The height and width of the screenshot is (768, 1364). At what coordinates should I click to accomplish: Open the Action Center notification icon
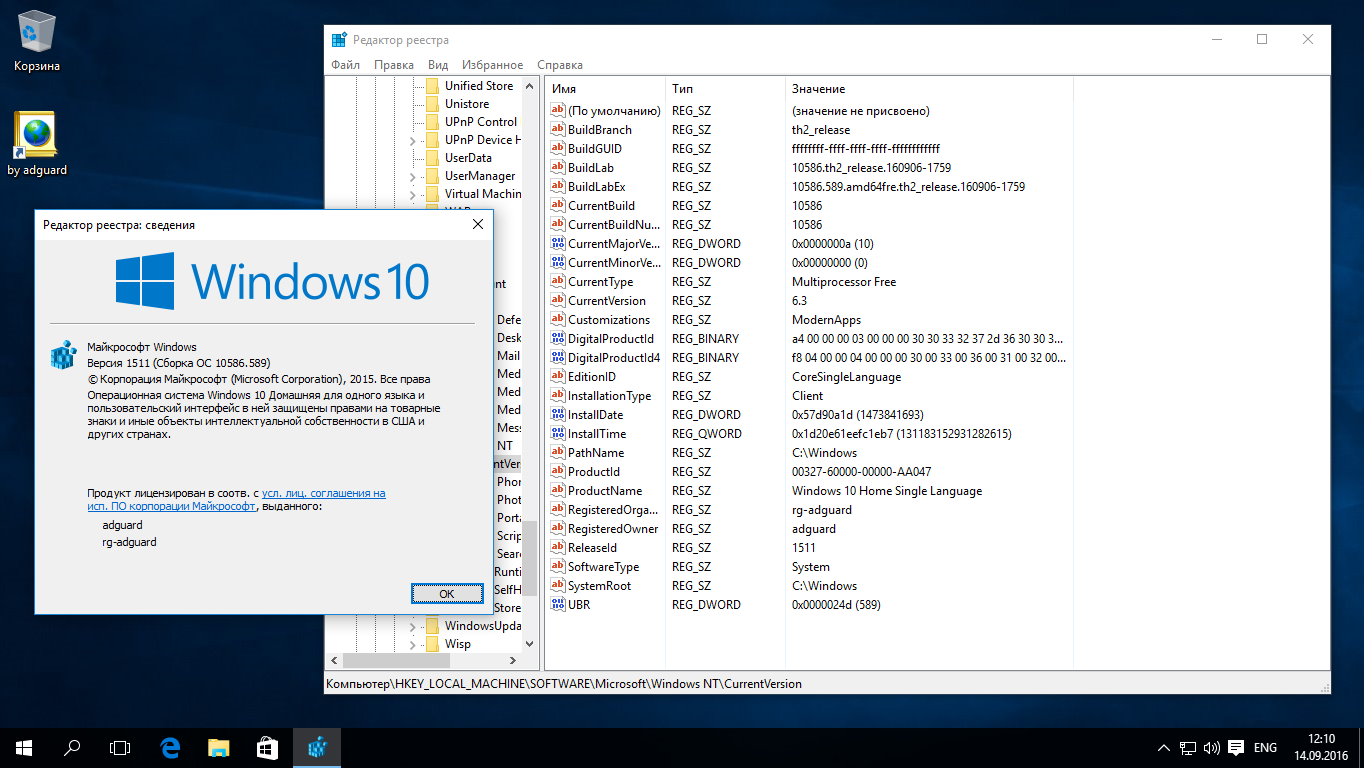tap(1236, 747)
